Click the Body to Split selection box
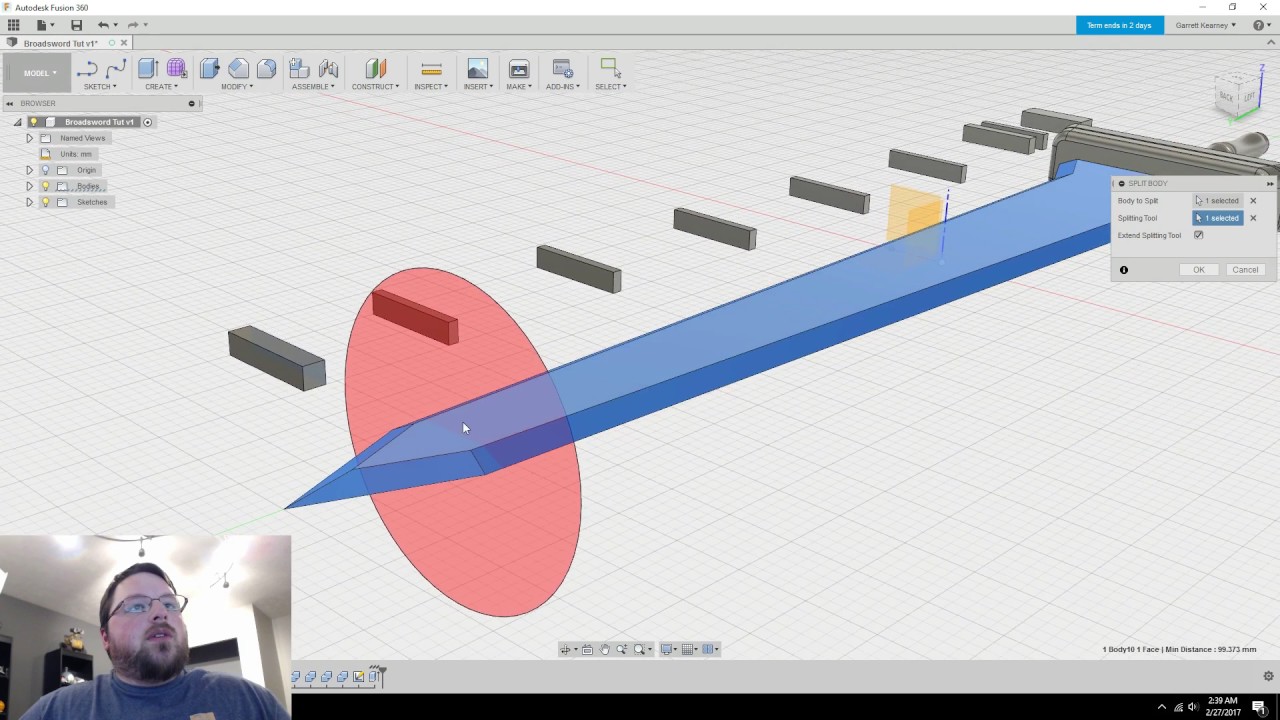The height and width of the screenshot is (720, 1280). tap(1217, 201)
